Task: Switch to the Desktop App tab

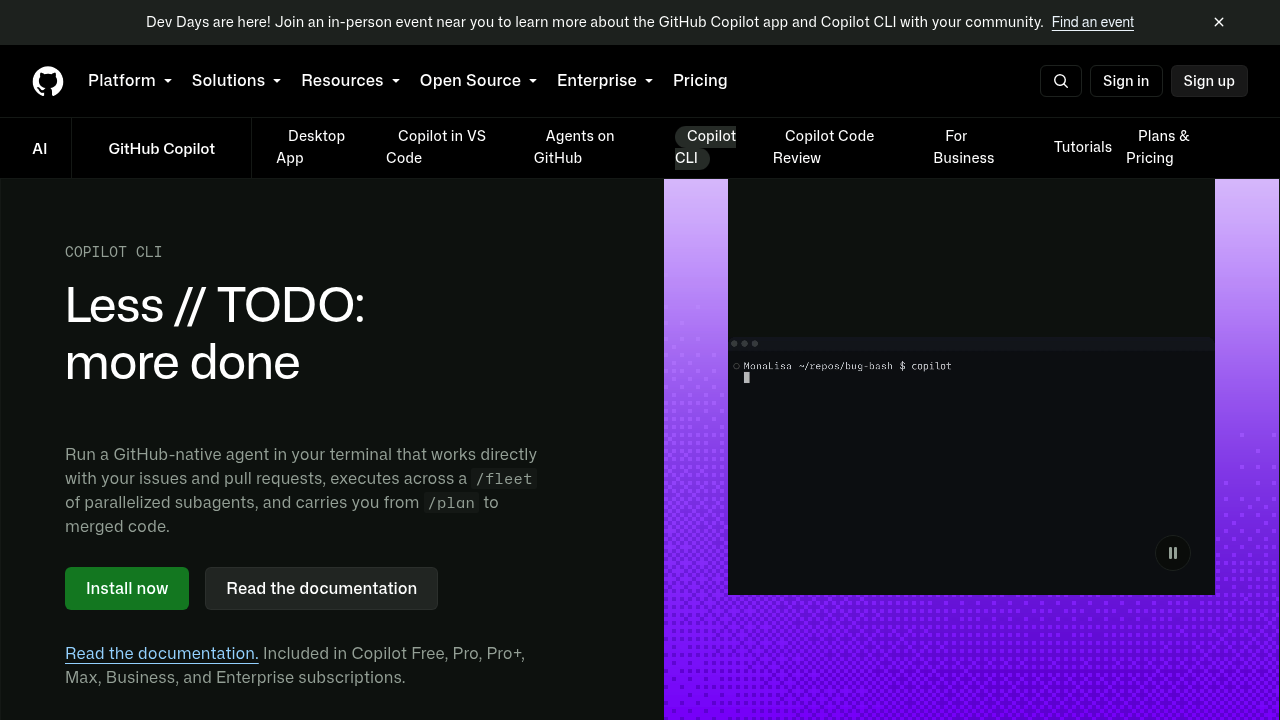Action: pos(311,147)
